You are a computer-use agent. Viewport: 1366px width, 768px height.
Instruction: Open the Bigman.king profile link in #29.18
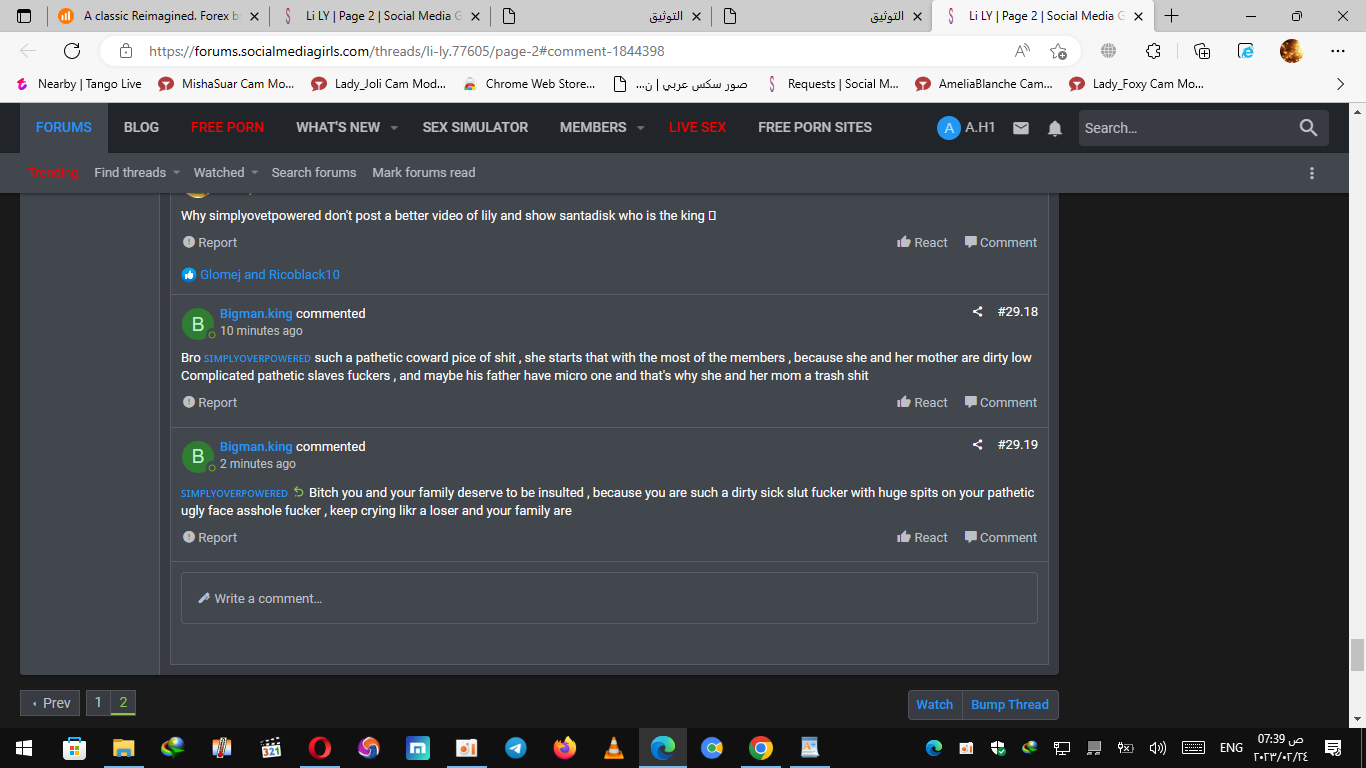[x=256, y=314]
